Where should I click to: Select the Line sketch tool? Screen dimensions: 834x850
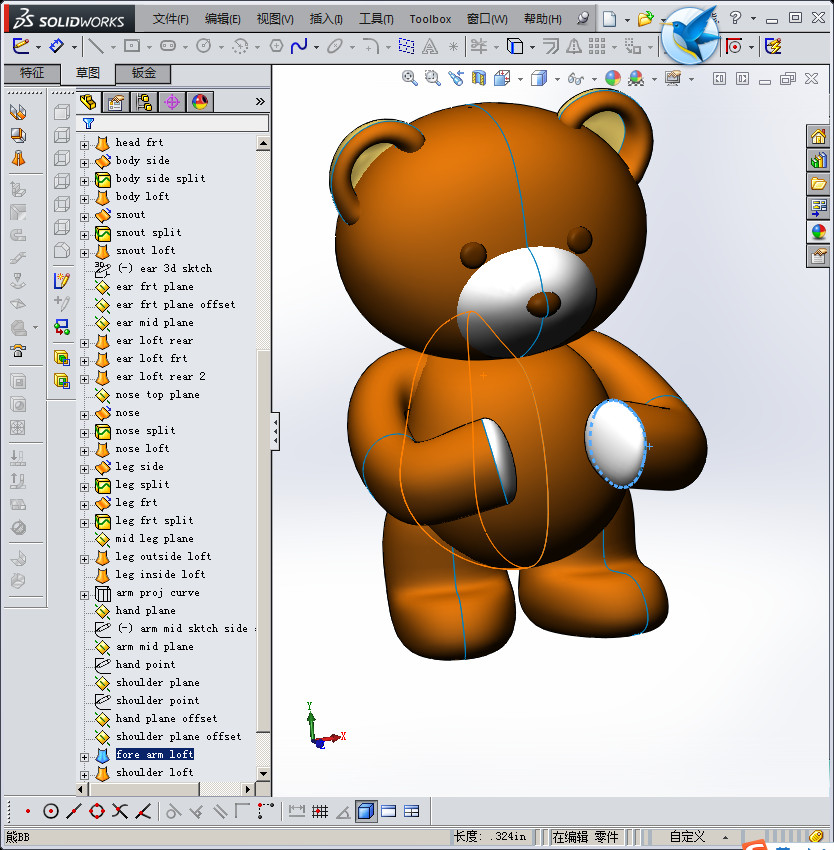pyautogui.click(x=97, y=47)
